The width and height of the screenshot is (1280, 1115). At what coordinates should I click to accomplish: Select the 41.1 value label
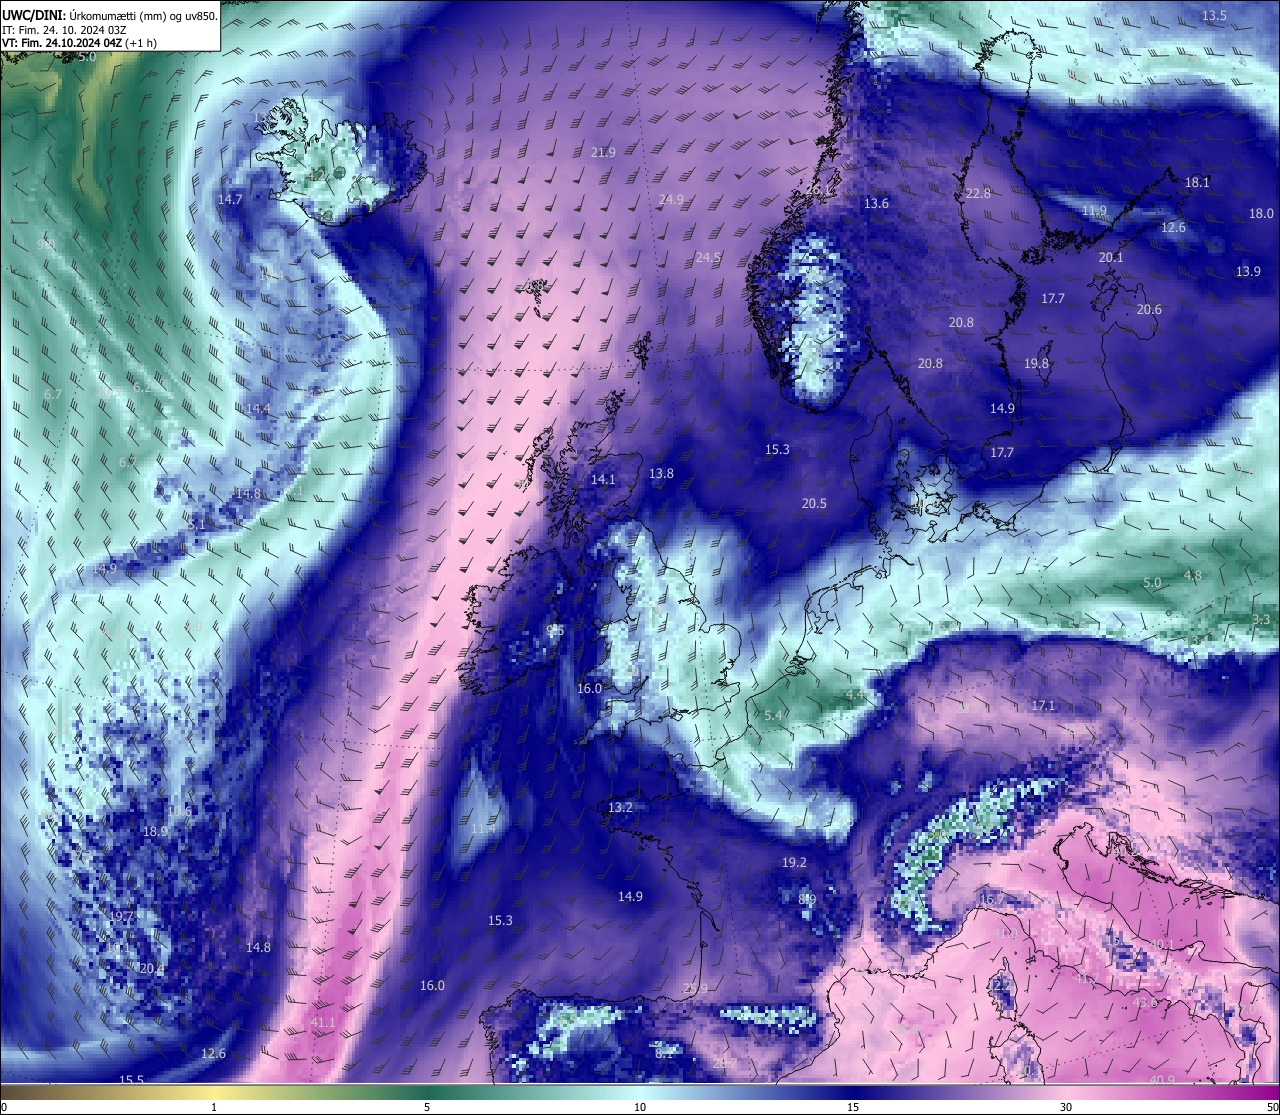322,1023
